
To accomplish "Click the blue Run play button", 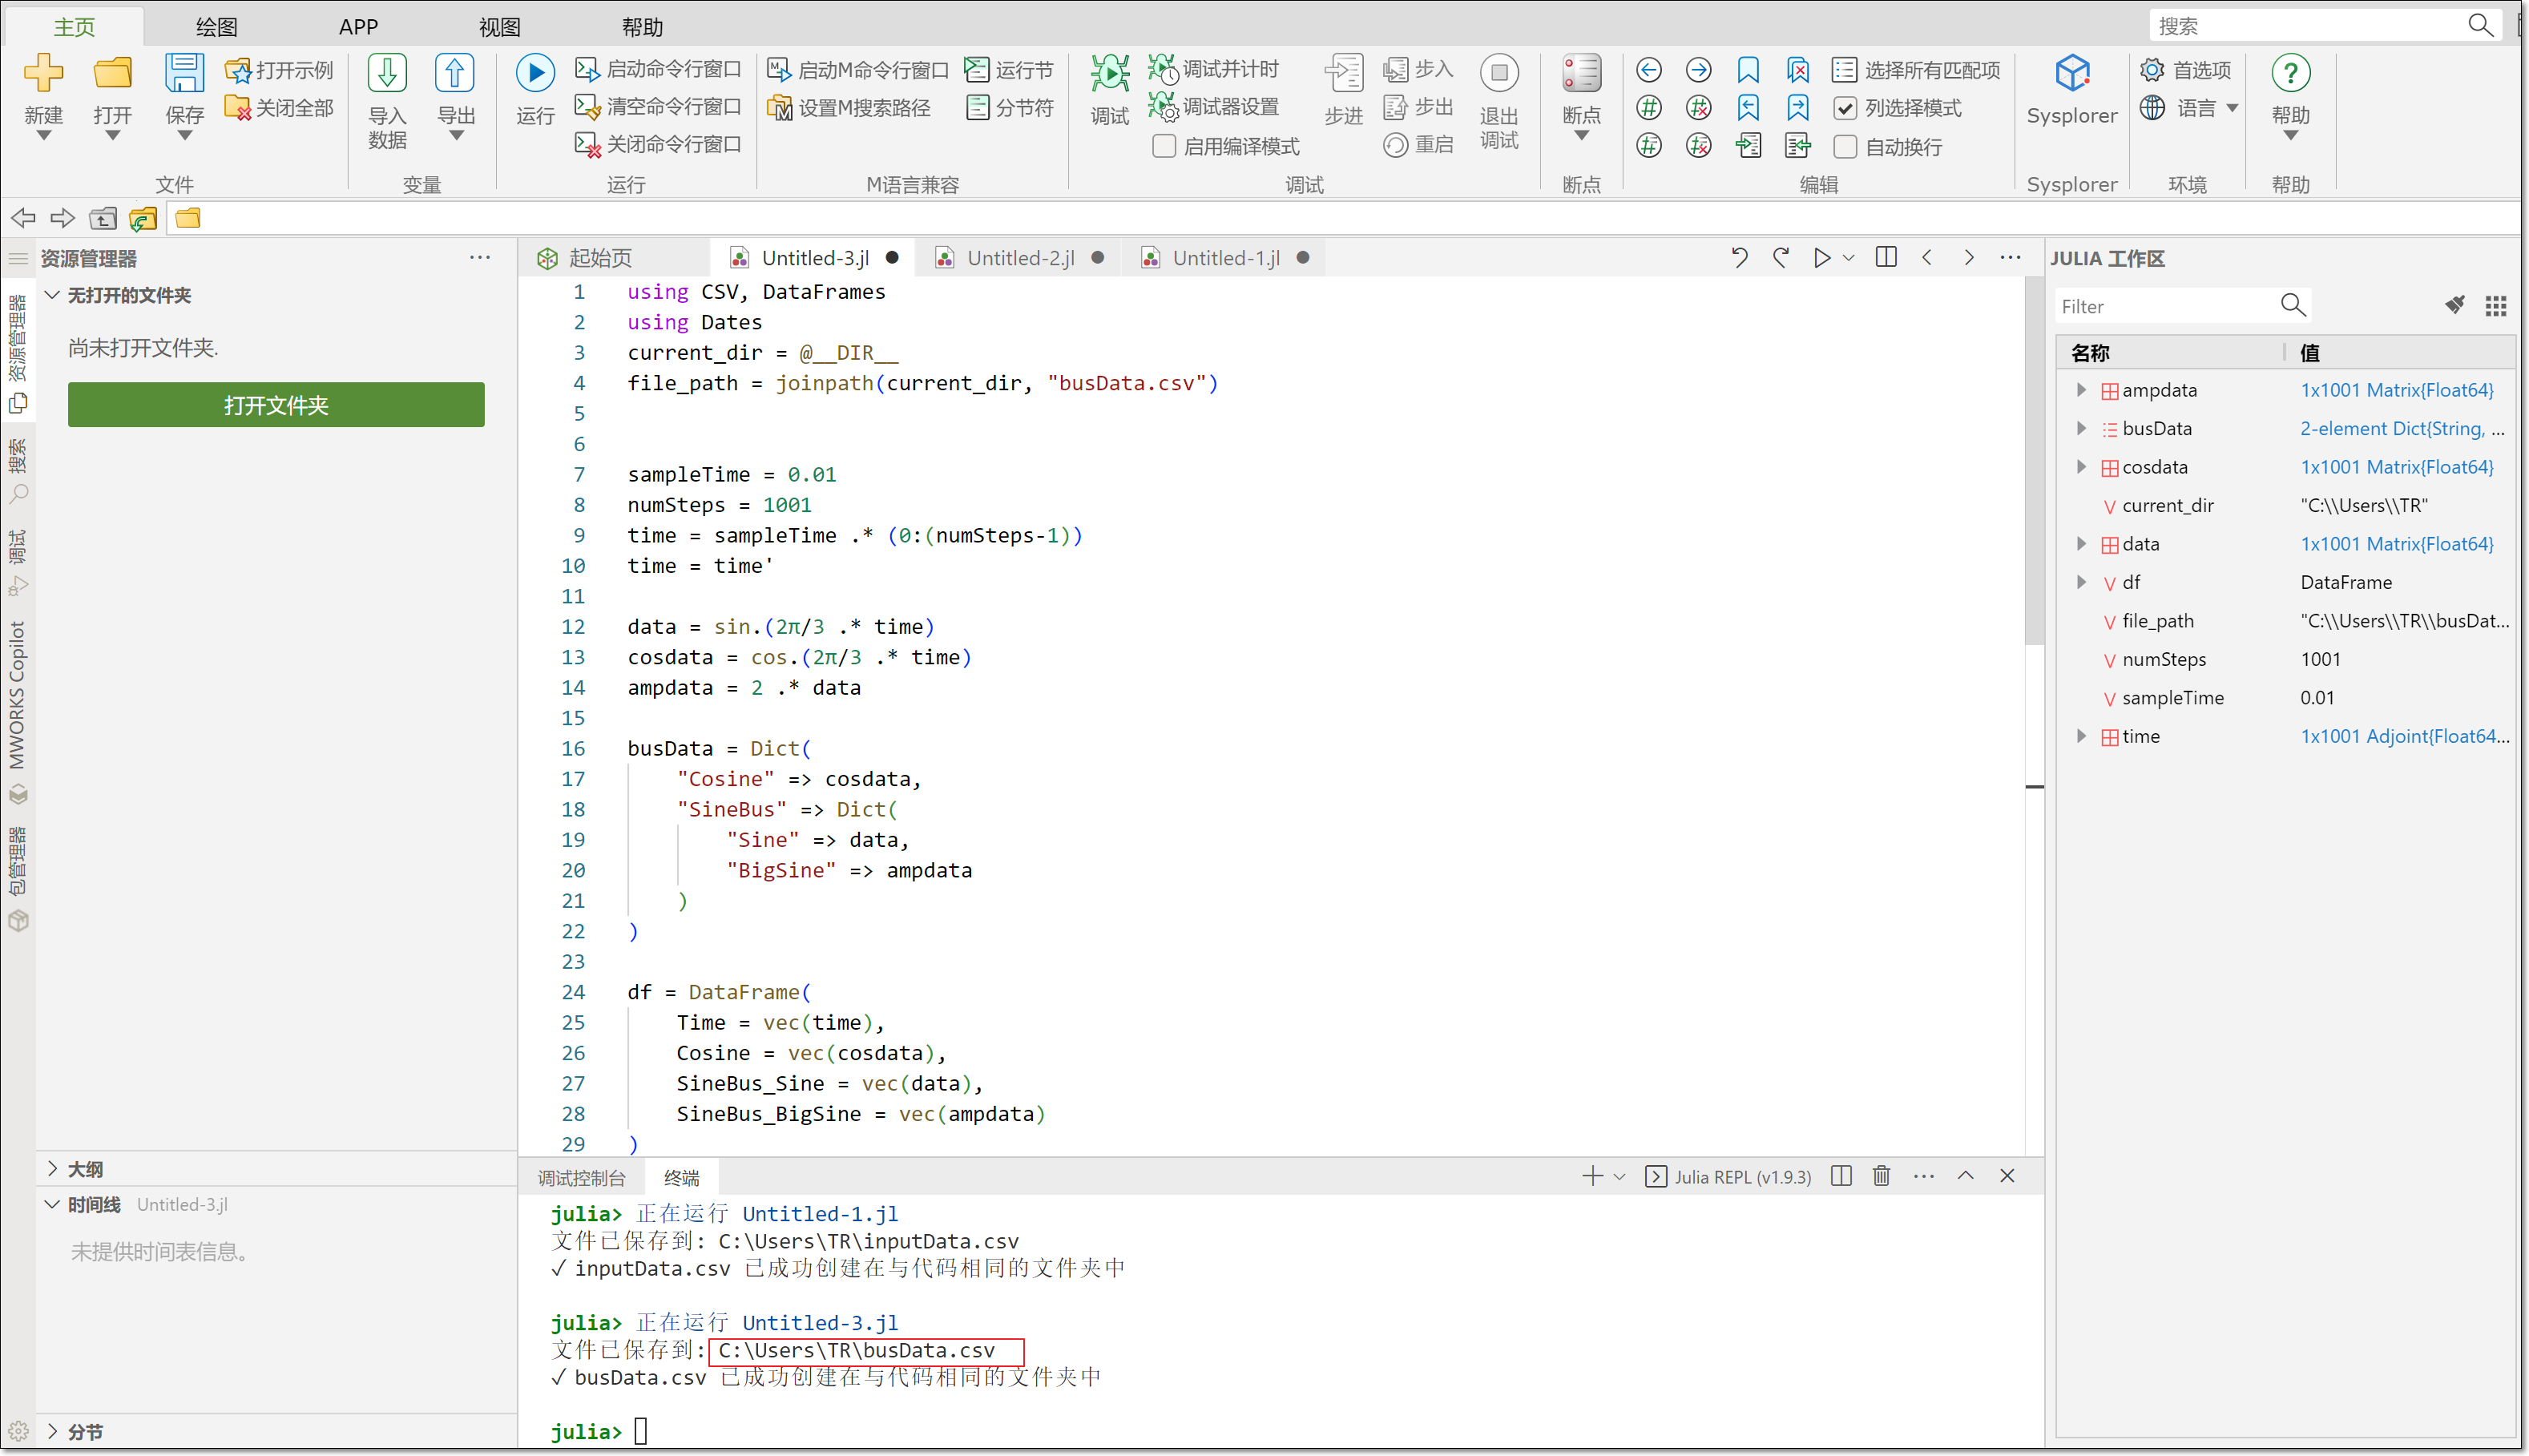I will [535, 73].
